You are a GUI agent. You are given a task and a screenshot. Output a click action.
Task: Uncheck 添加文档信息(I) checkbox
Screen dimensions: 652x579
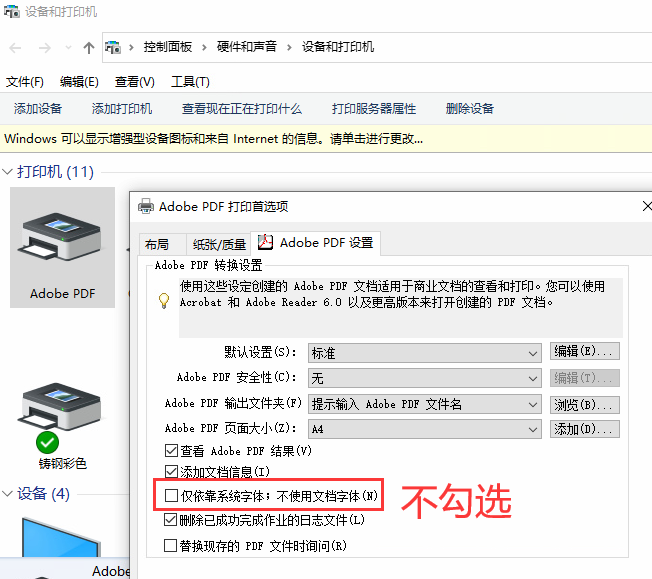(x=171, y=471)
